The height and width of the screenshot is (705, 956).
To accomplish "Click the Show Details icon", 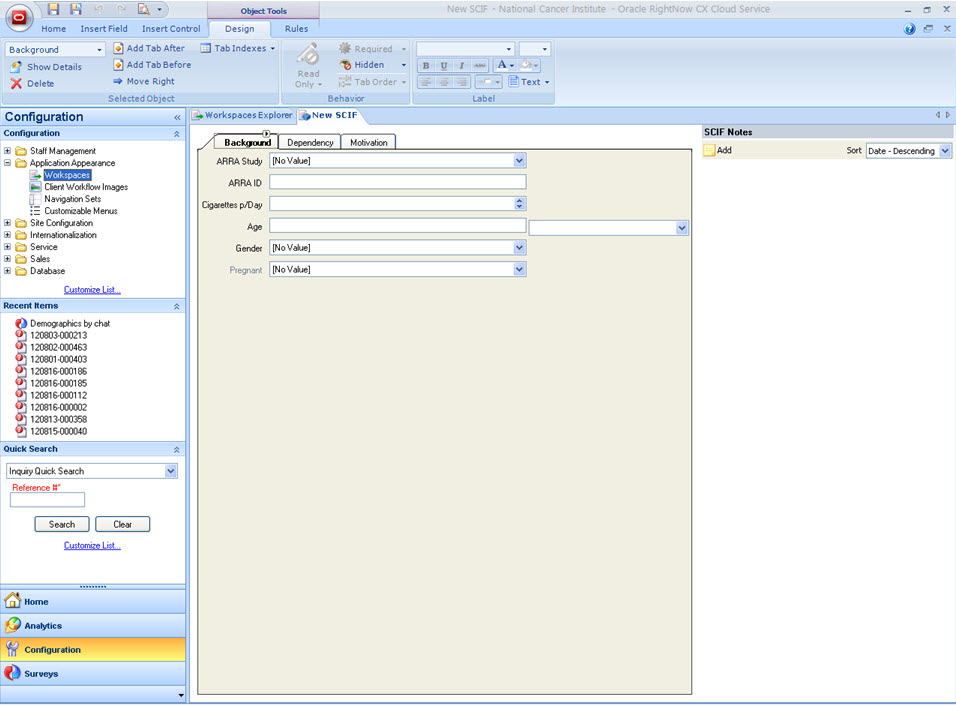I will point(16,67).
